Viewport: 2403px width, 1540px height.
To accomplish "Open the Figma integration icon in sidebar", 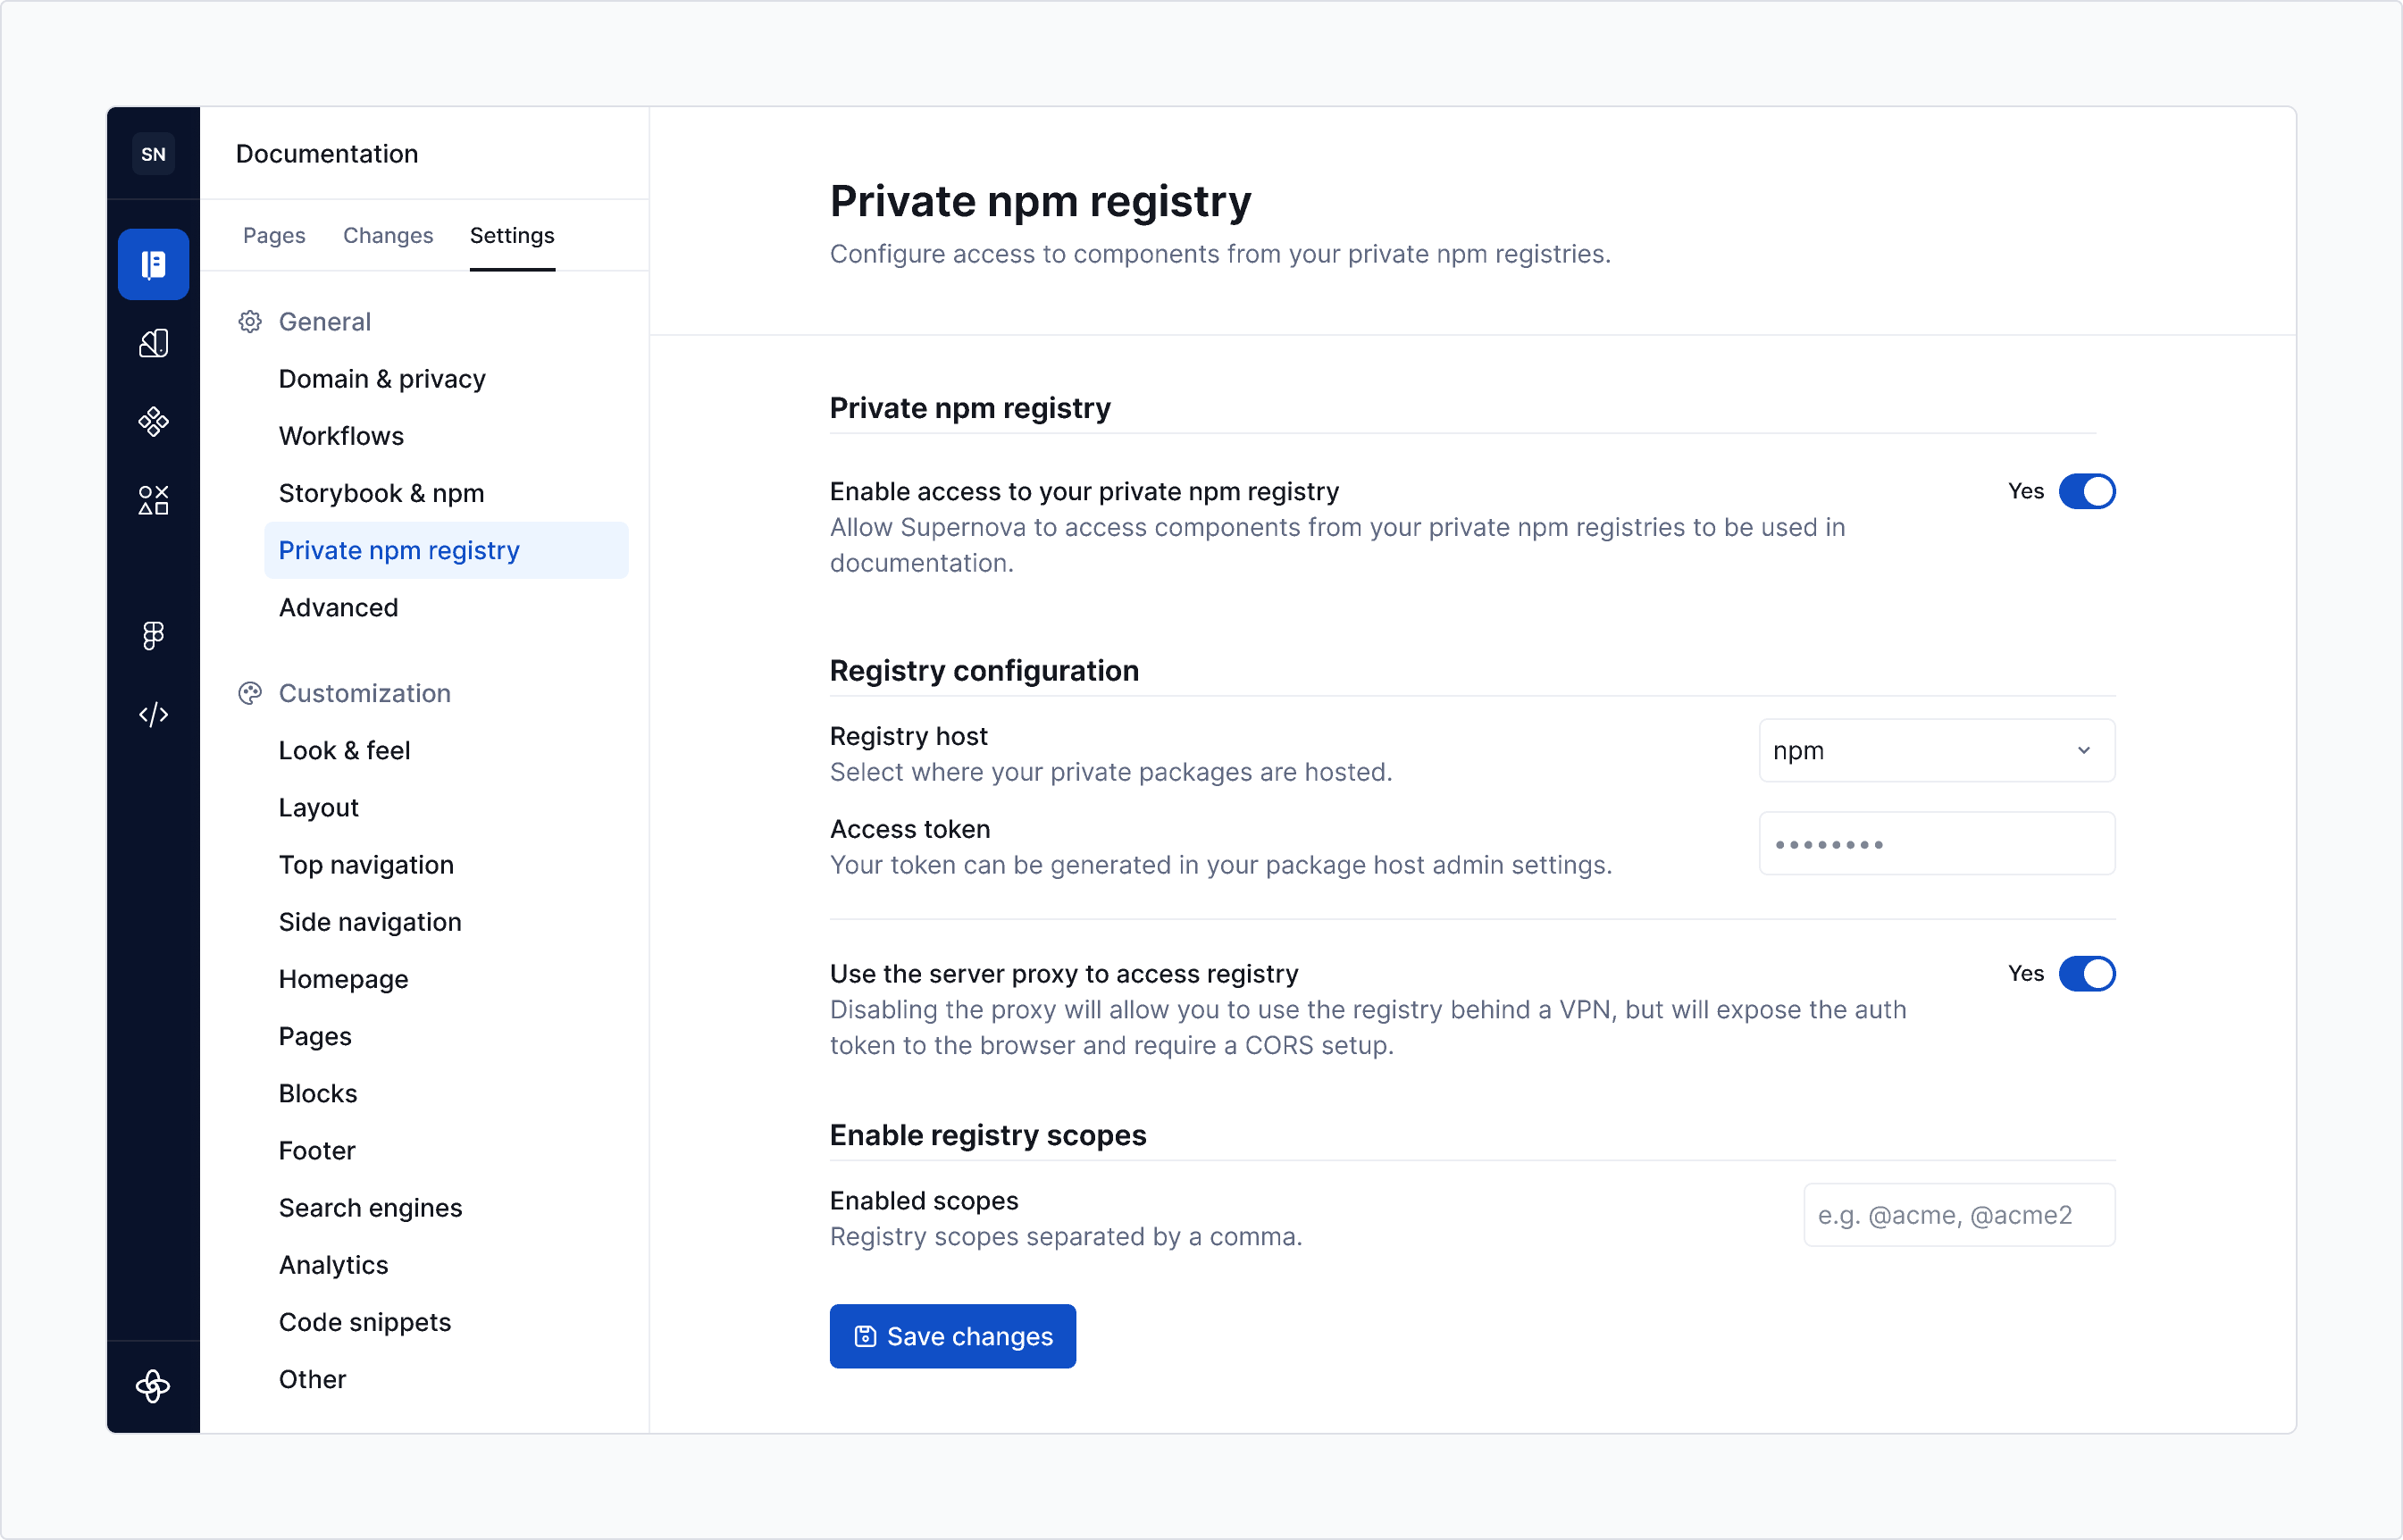I will 153,636.
